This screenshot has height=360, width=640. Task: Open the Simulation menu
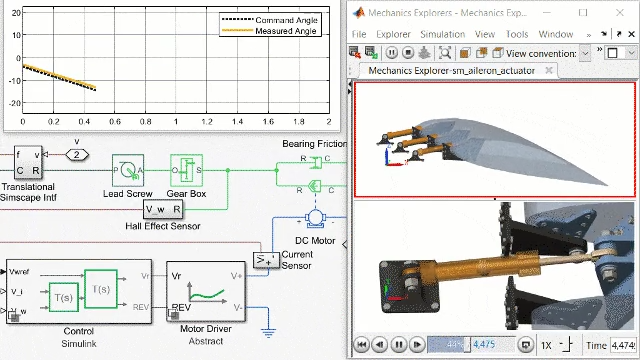pyautogui.click(x=442, y=34)
